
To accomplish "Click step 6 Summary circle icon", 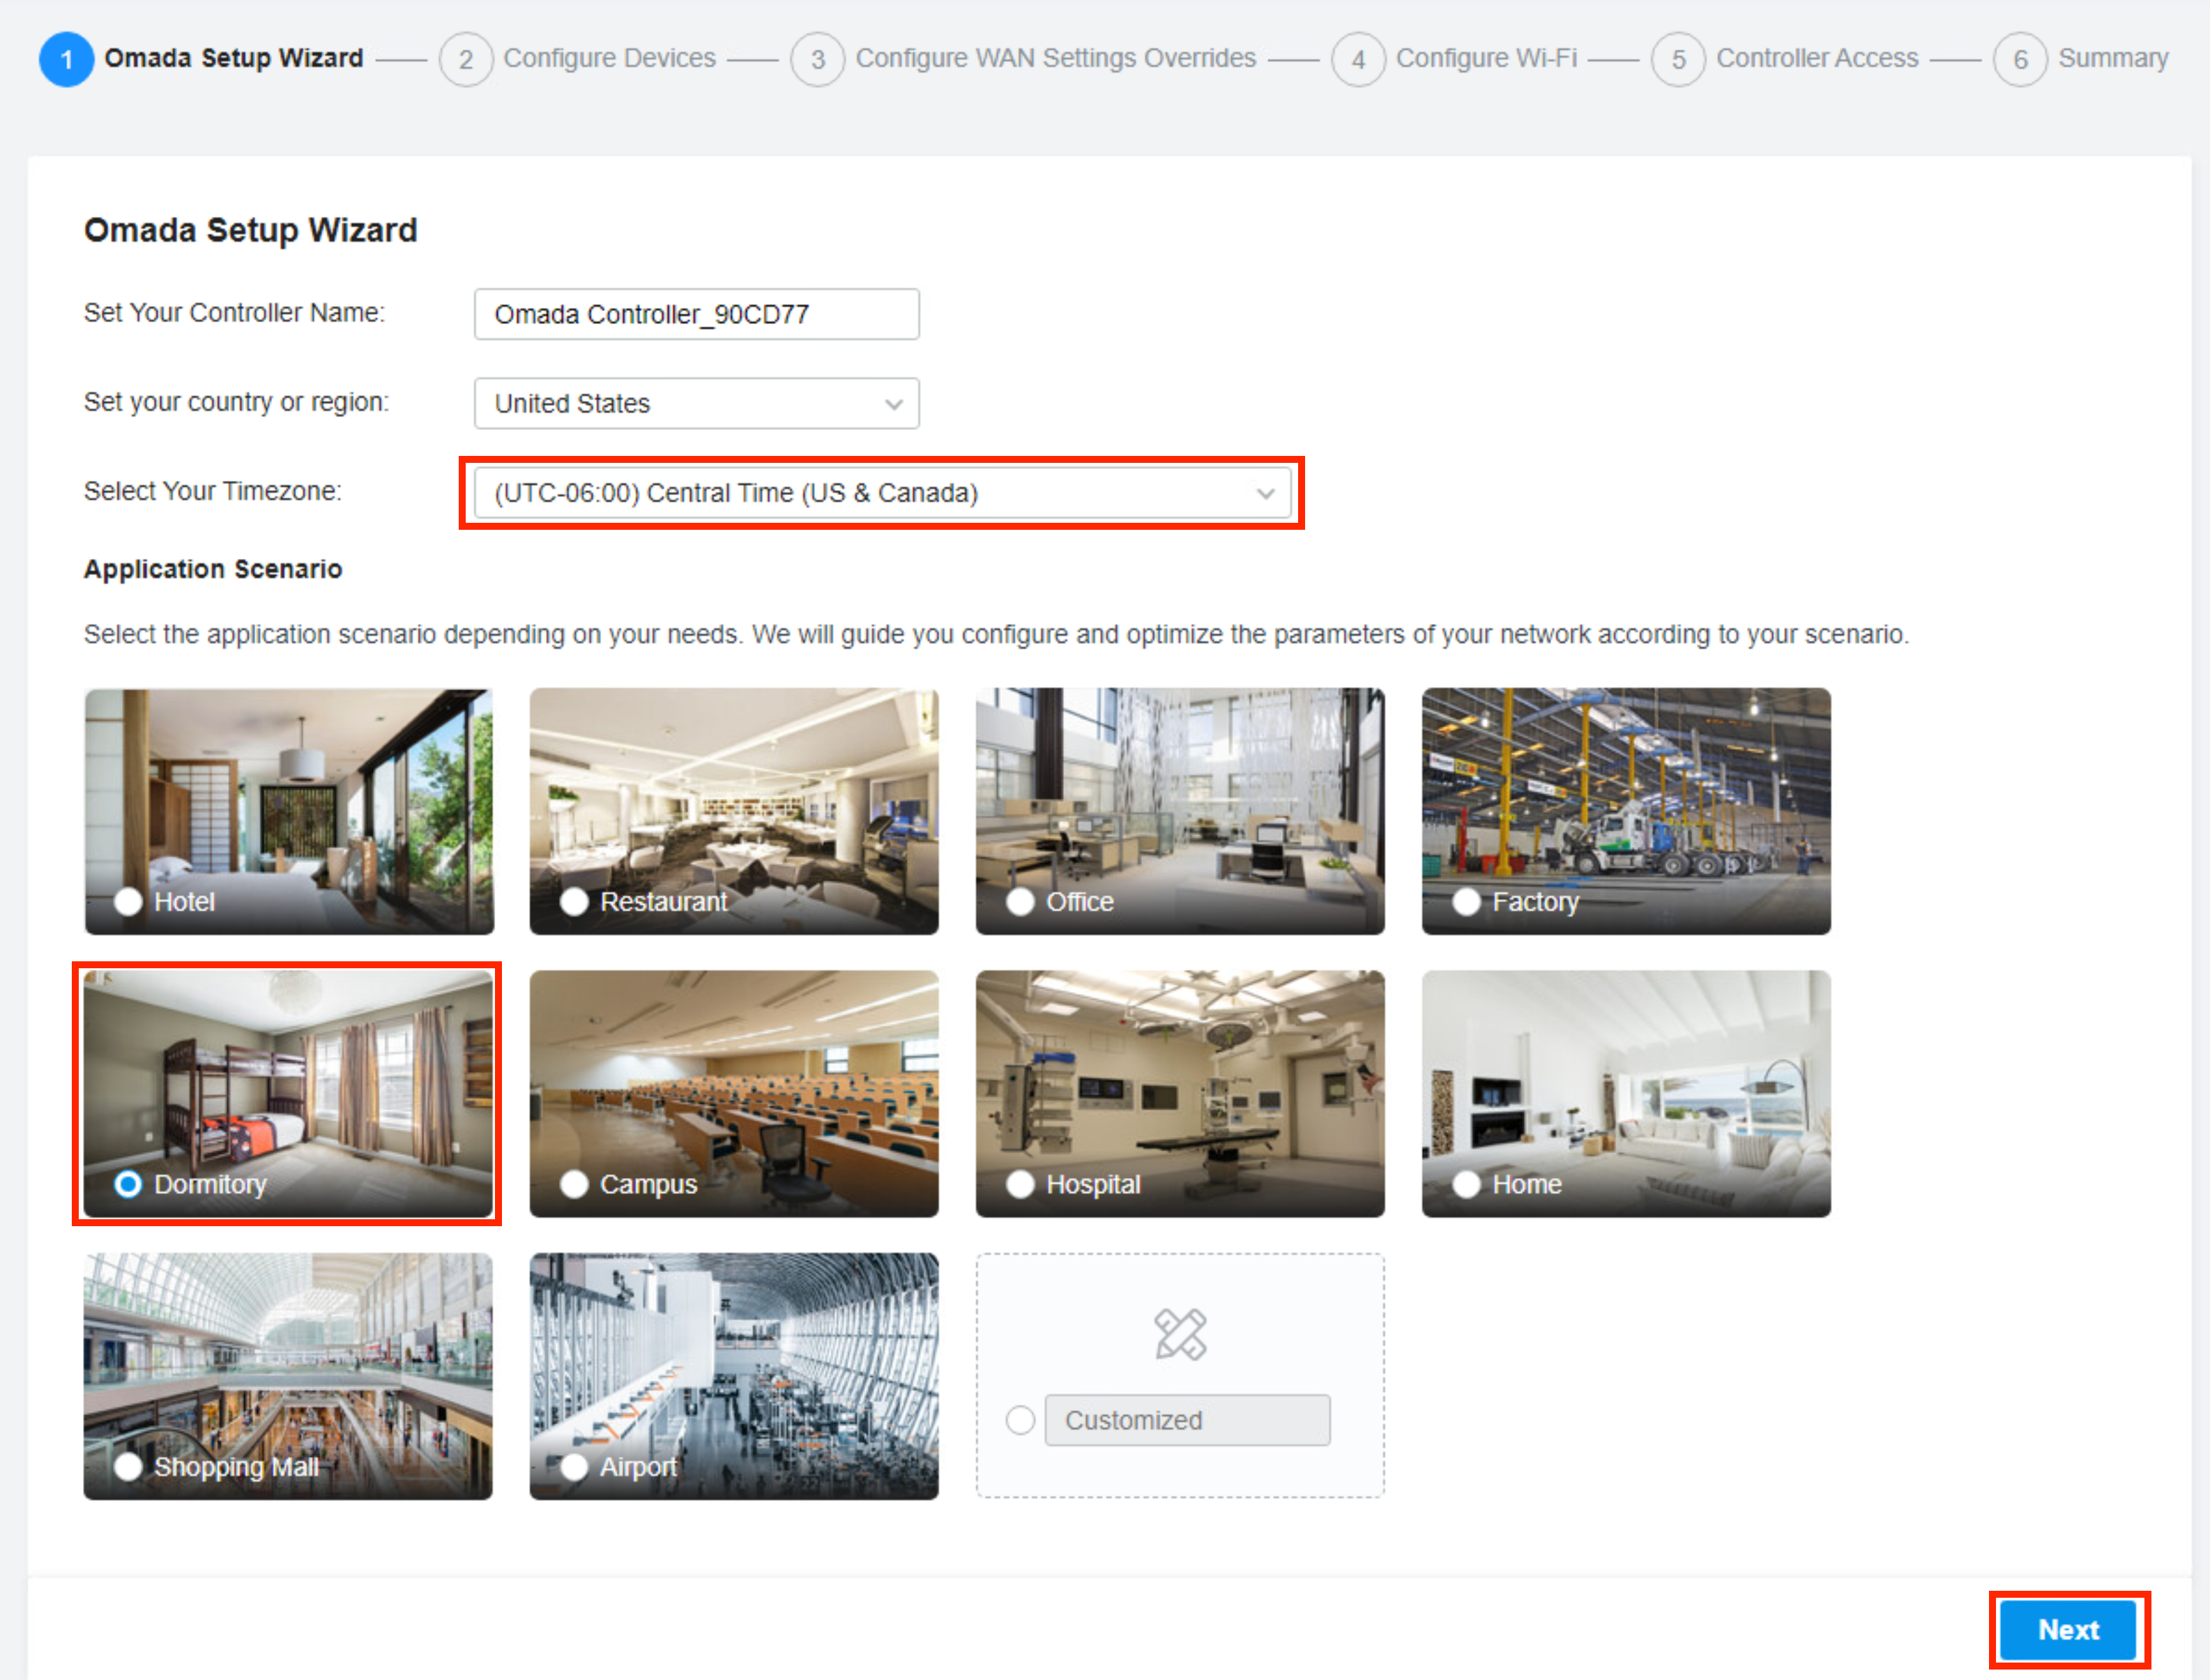I will [2020, 60].
